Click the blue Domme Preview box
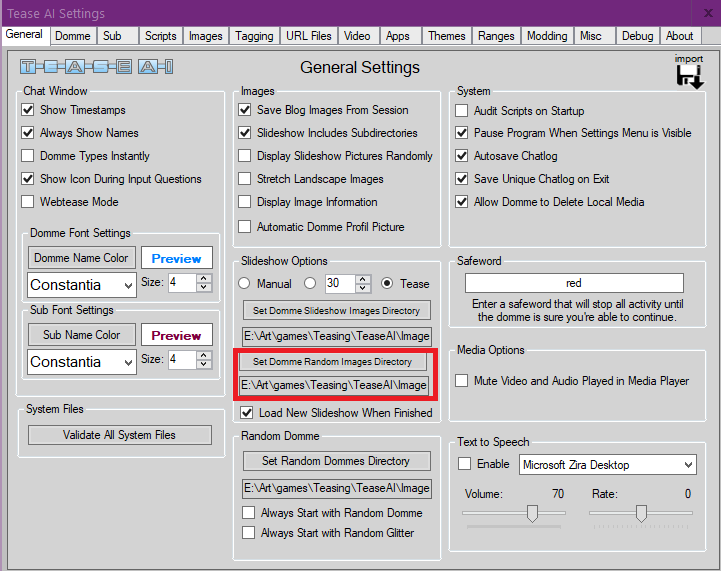 click(177, 257)
